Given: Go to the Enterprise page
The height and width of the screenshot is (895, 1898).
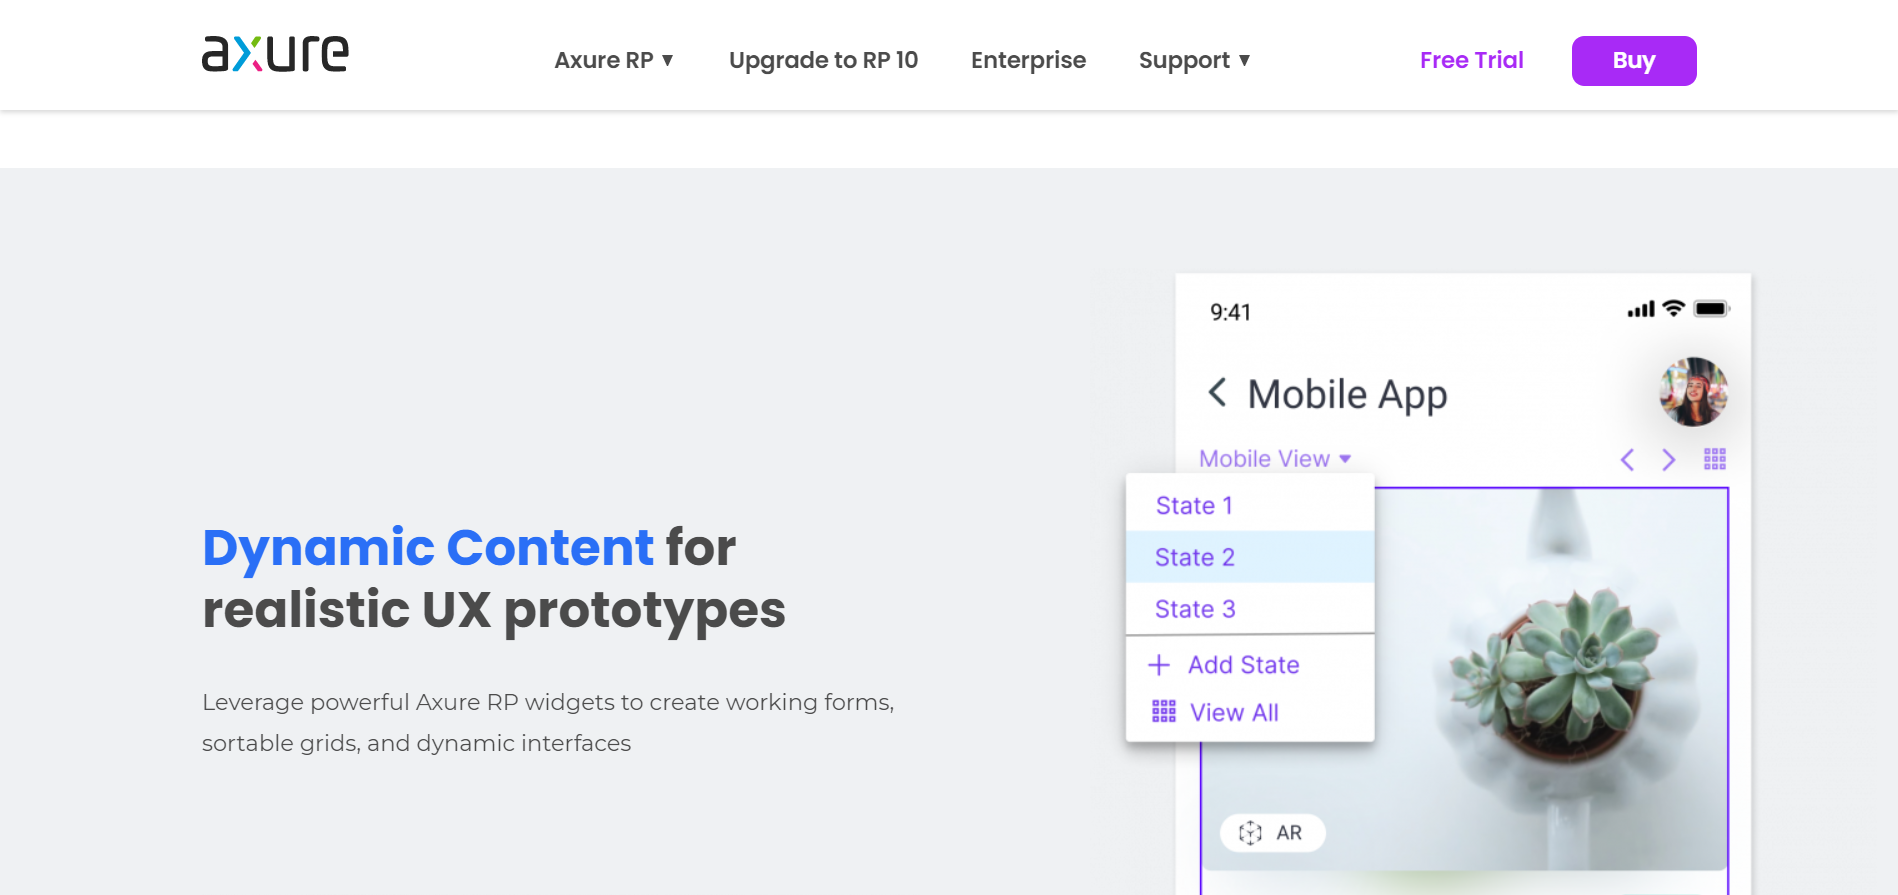Looking at the screenshot, I should pyautogui.click(x=1028, y=60).
